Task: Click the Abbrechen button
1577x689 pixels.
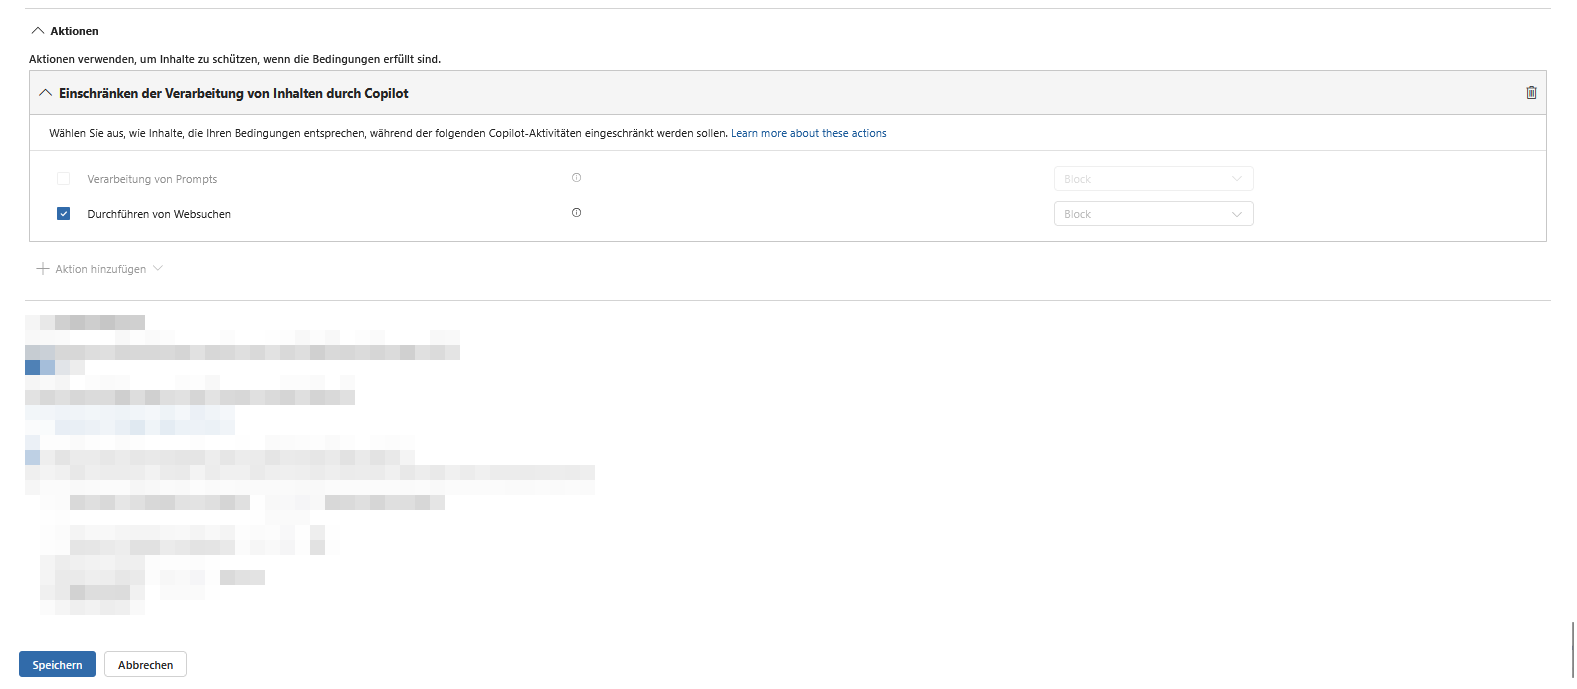Action: tap(145, 665)
